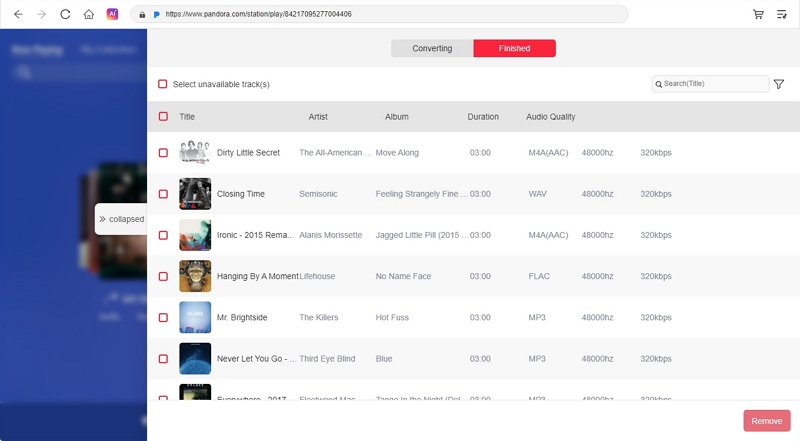Check the Closing Time row checkbox

pos(163,194)
